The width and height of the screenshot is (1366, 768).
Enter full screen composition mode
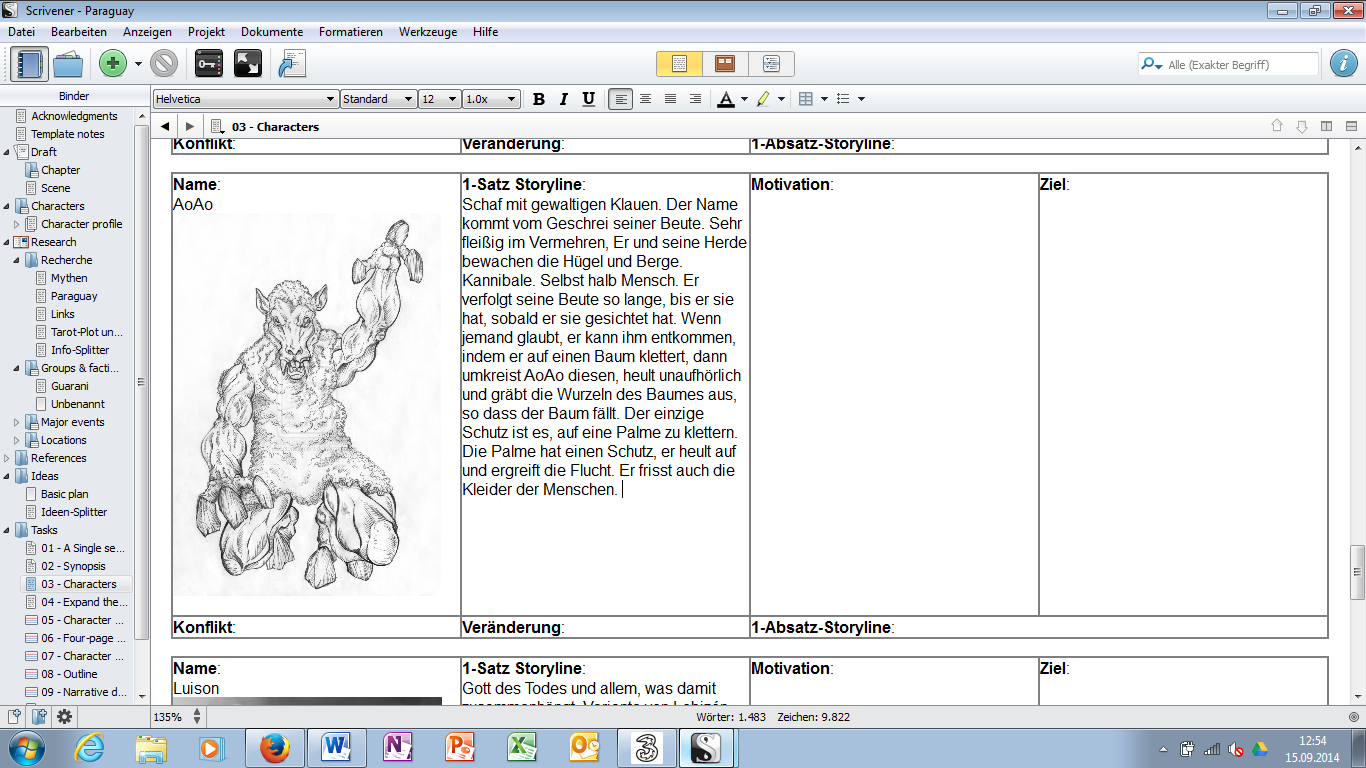[247, 64]
